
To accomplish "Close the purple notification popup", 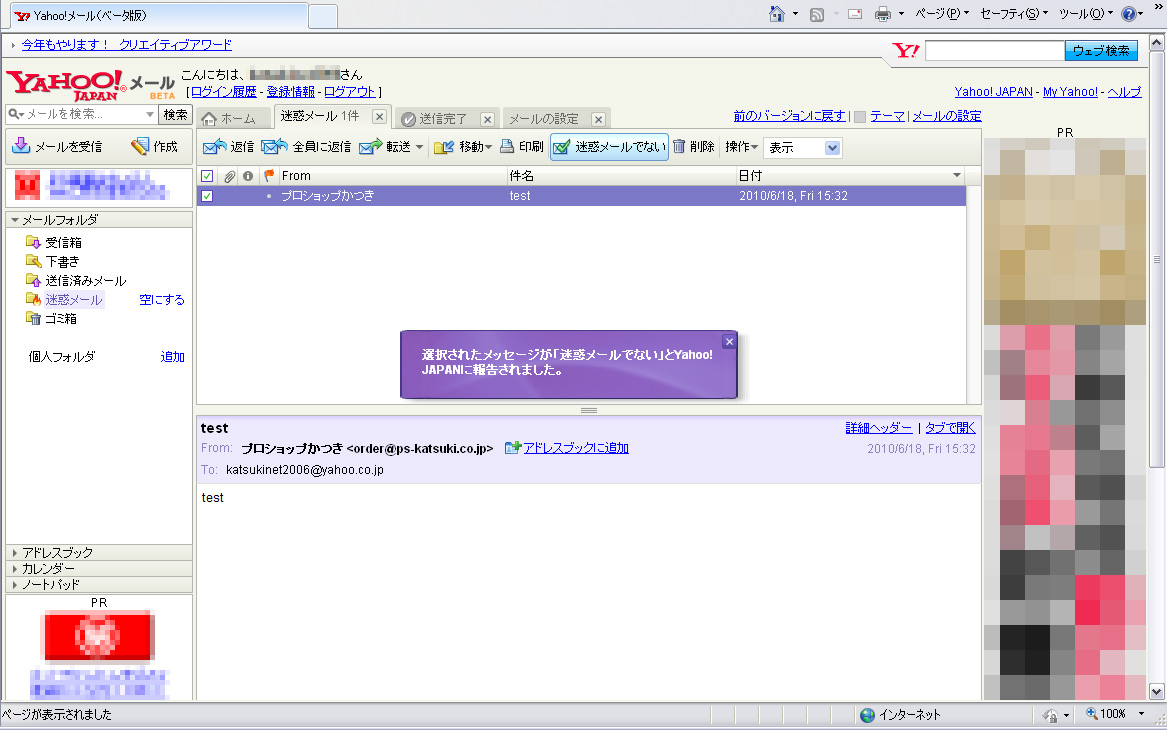I will 729,342.
